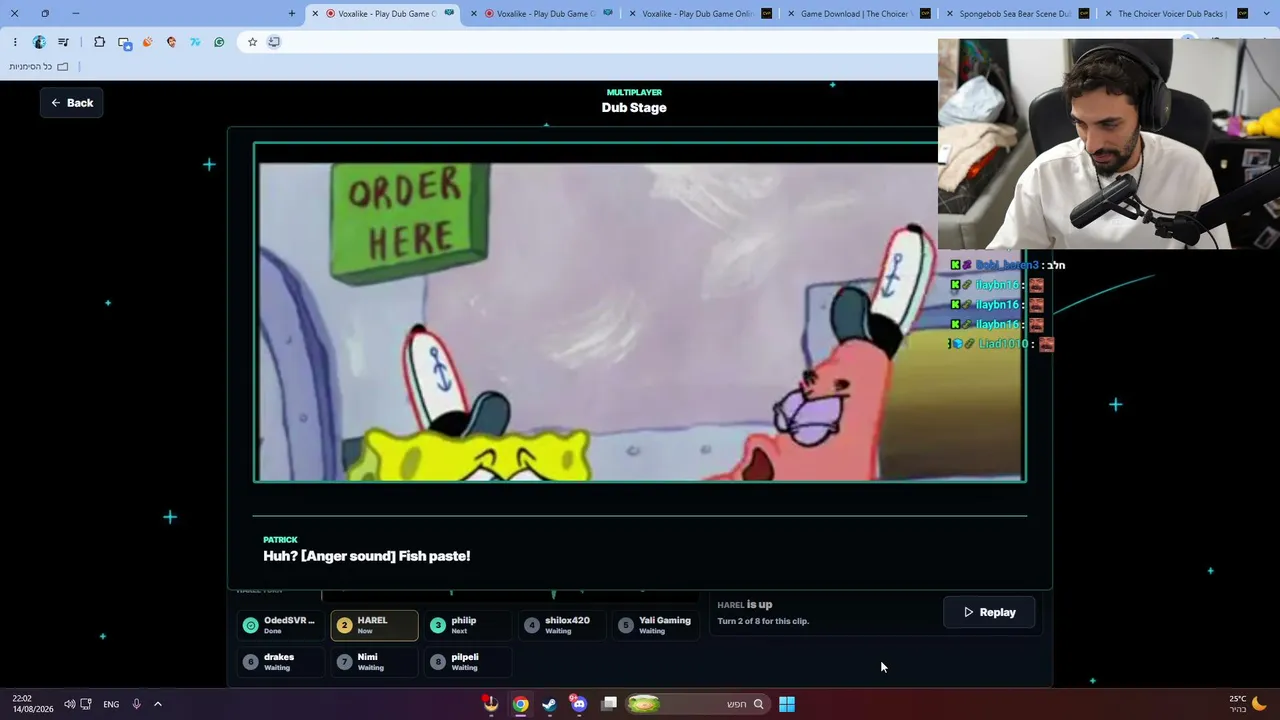Open Steam from the taskbar
Screen dimensions: 1280x720
click(x=549, y=704)
